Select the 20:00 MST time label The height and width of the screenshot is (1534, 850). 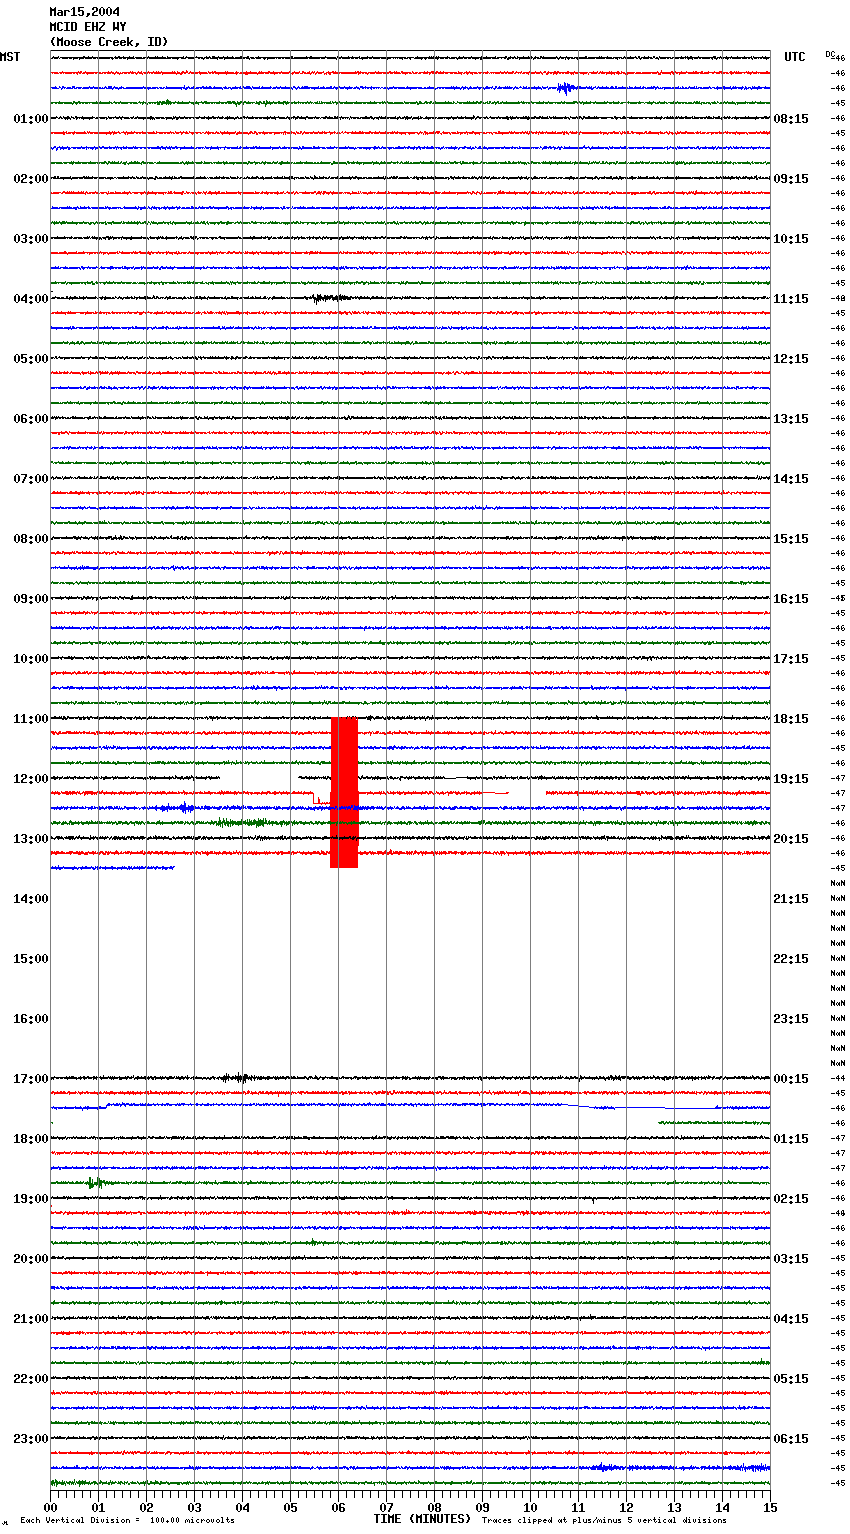coord(31,1259)
